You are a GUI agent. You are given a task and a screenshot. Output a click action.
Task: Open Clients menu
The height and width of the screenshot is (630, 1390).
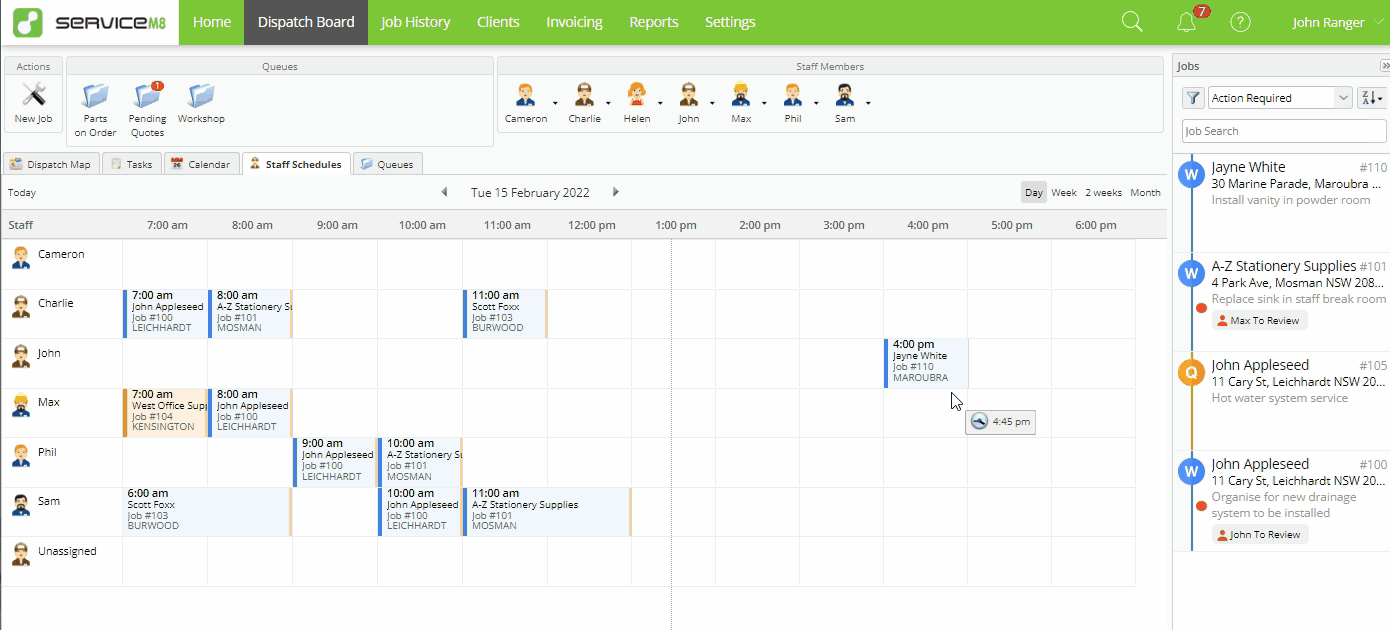[x=498, y=22]
